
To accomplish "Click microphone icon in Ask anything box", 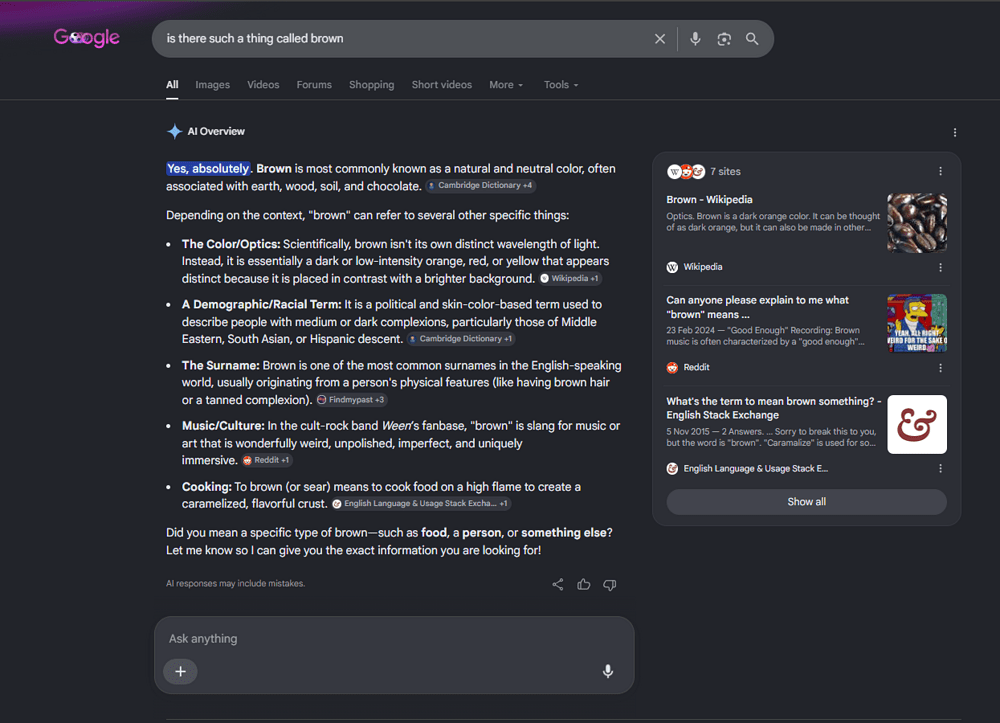I will click(608, 671).
